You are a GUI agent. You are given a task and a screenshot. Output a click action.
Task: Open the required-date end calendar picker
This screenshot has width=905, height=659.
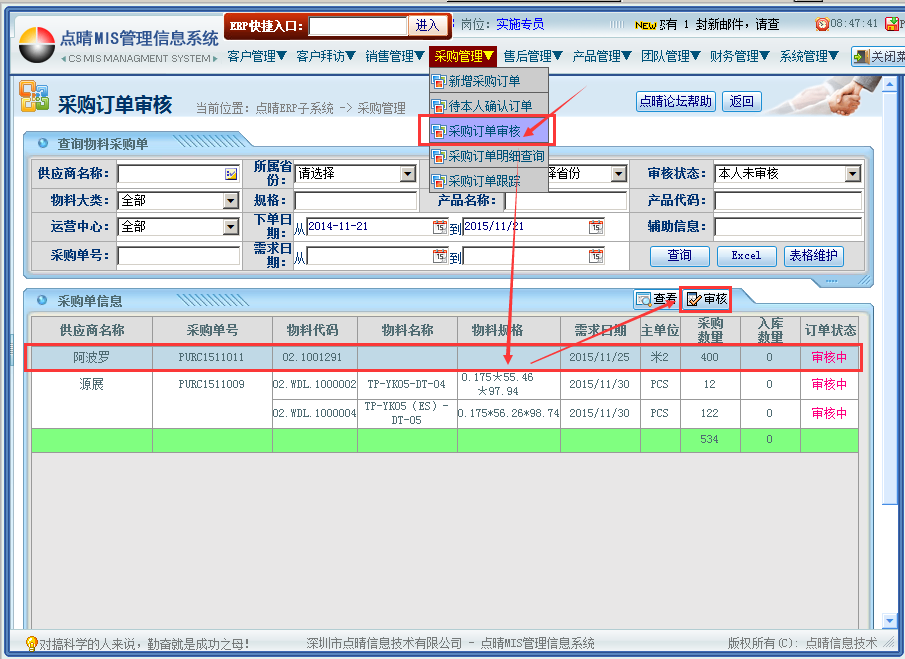[x=596, y=257]
